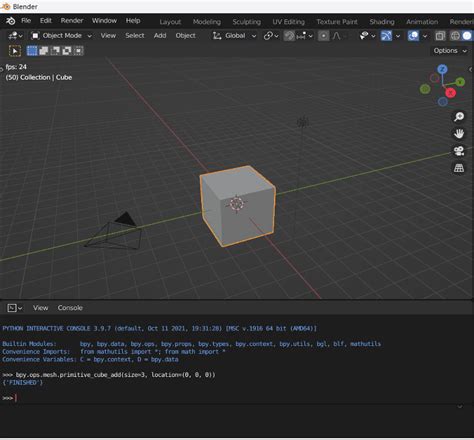
Task: Switch to solid viewport shading
Action: (x=467, y=36)
